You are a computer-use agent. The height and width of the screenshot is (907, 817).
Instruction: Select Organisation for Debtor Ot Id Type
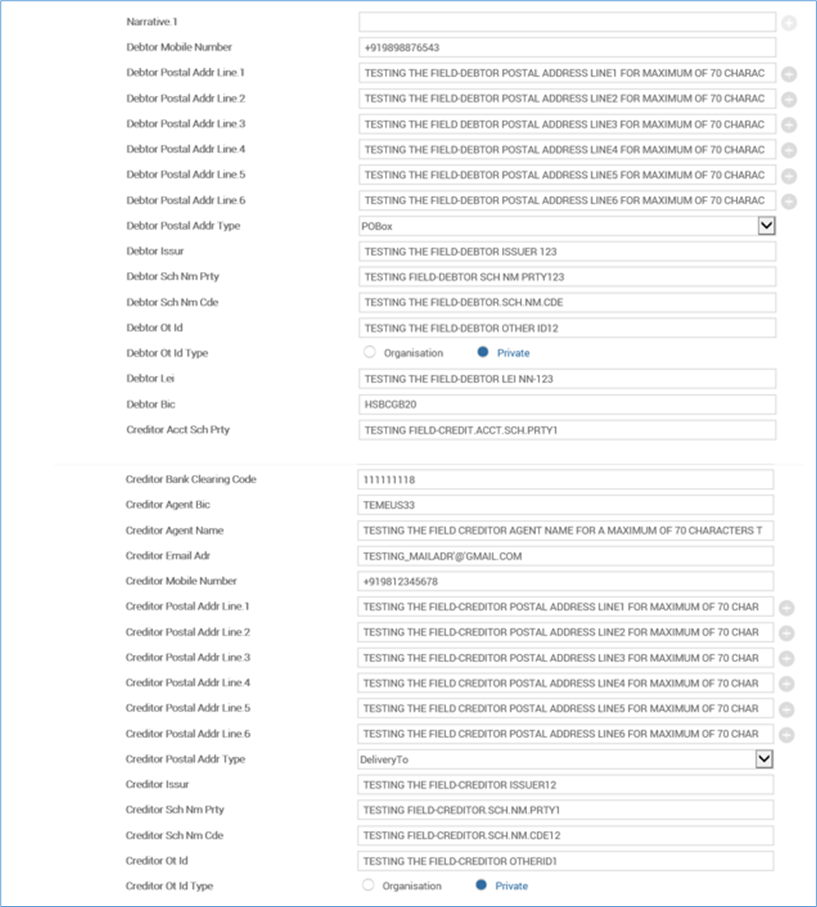370,352
